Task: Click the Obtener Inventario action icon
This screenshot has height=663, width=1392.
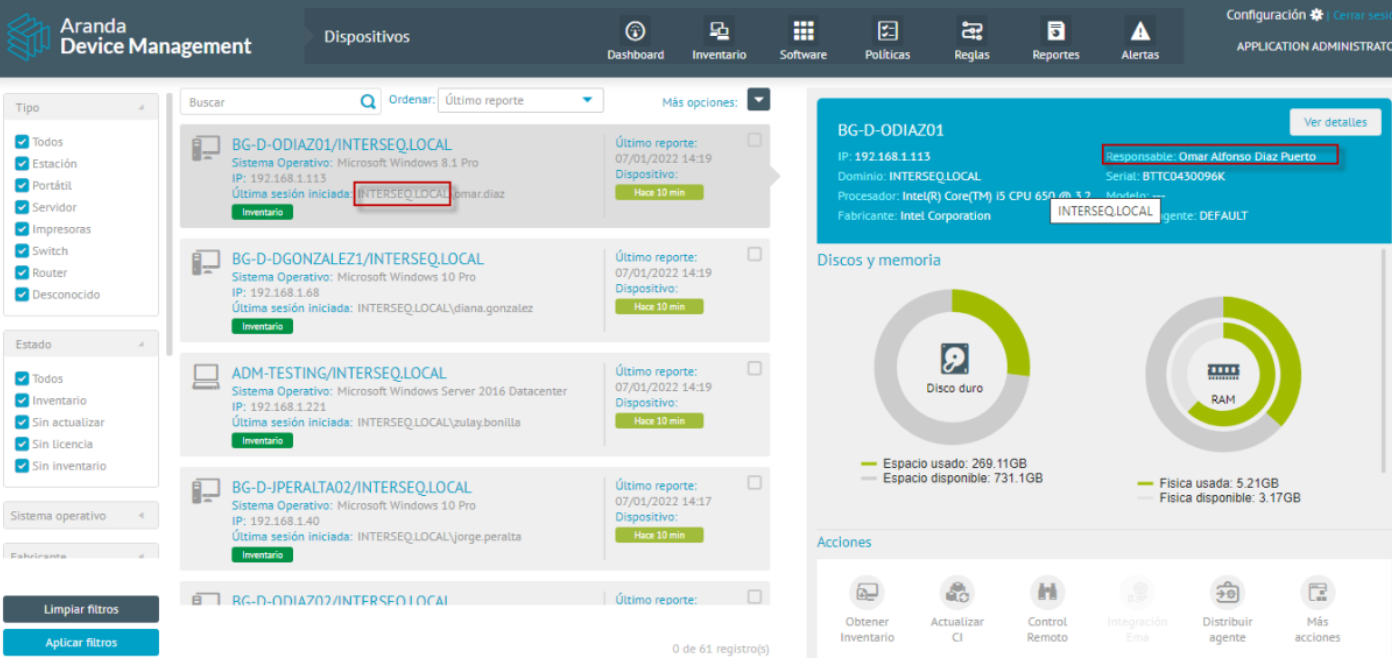Action: [x=867, y=592]
